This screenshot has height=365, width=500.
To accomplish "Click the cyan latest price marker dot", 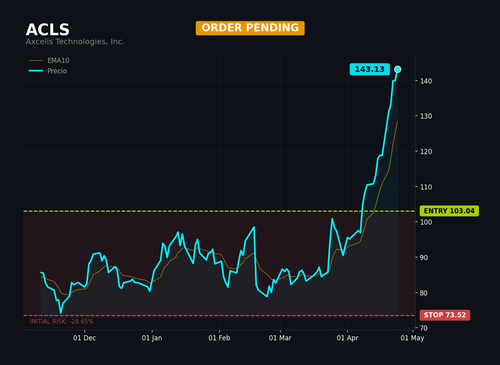I will coord(398,69).
